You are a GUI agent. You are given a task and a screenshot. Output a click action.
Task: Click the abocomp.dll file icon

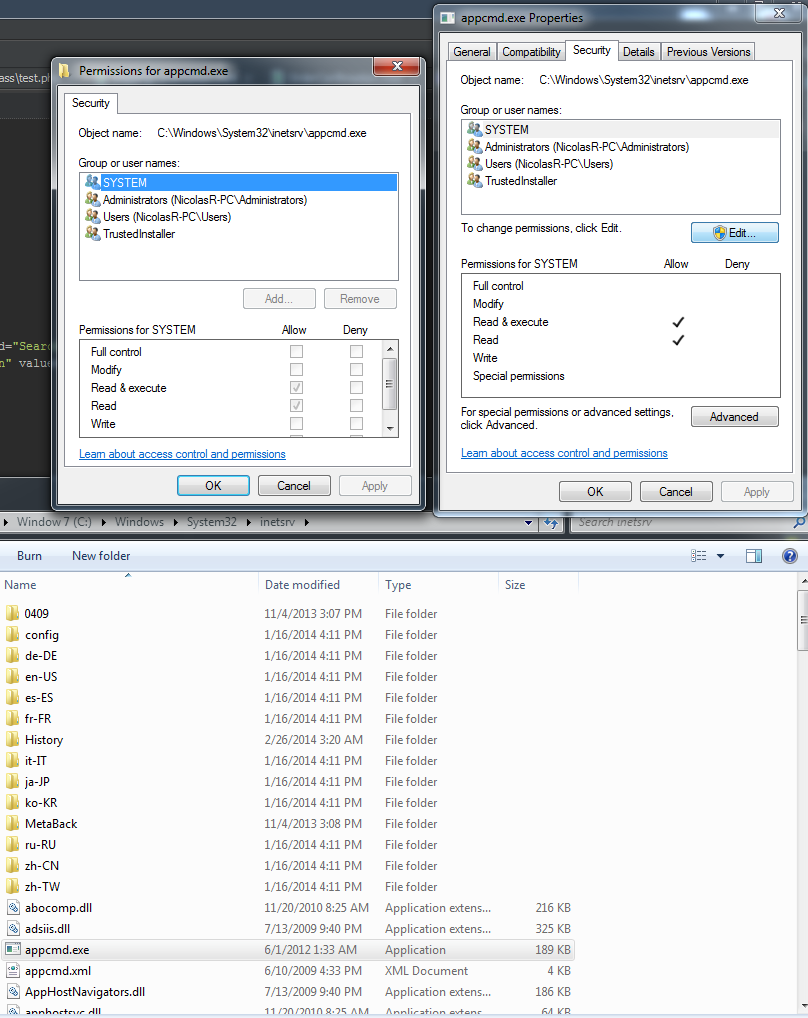point(13,908)
